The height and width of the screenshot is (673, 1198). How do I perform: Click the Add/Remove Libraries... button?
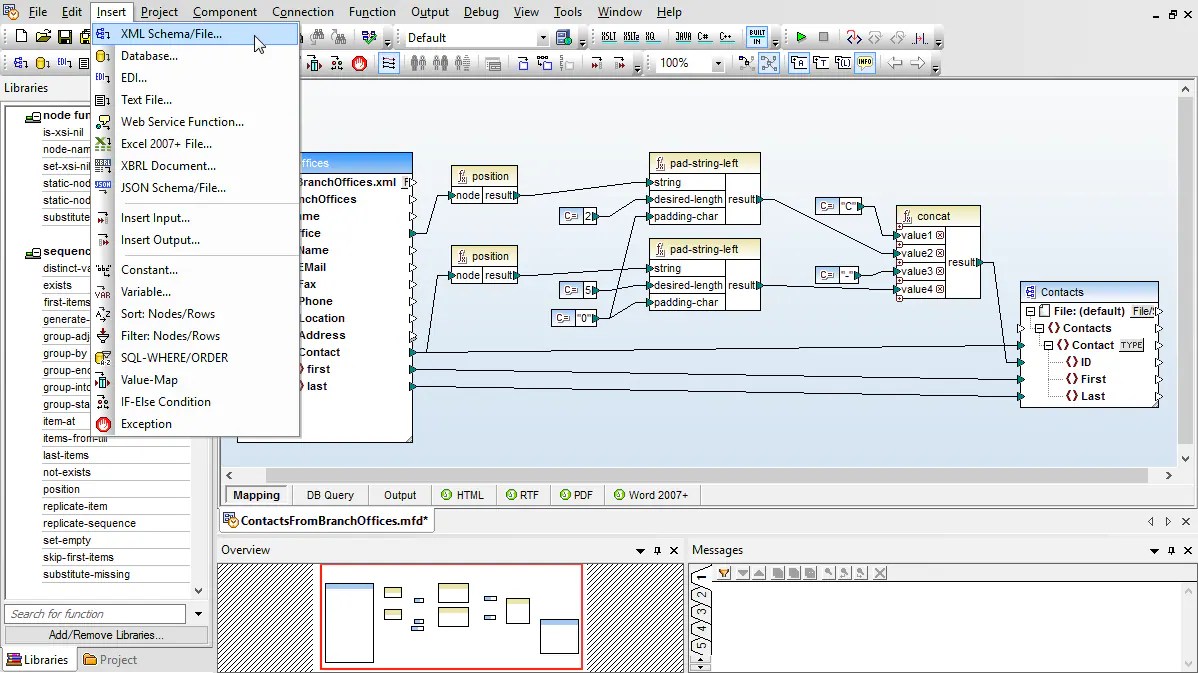click(106, 635)
